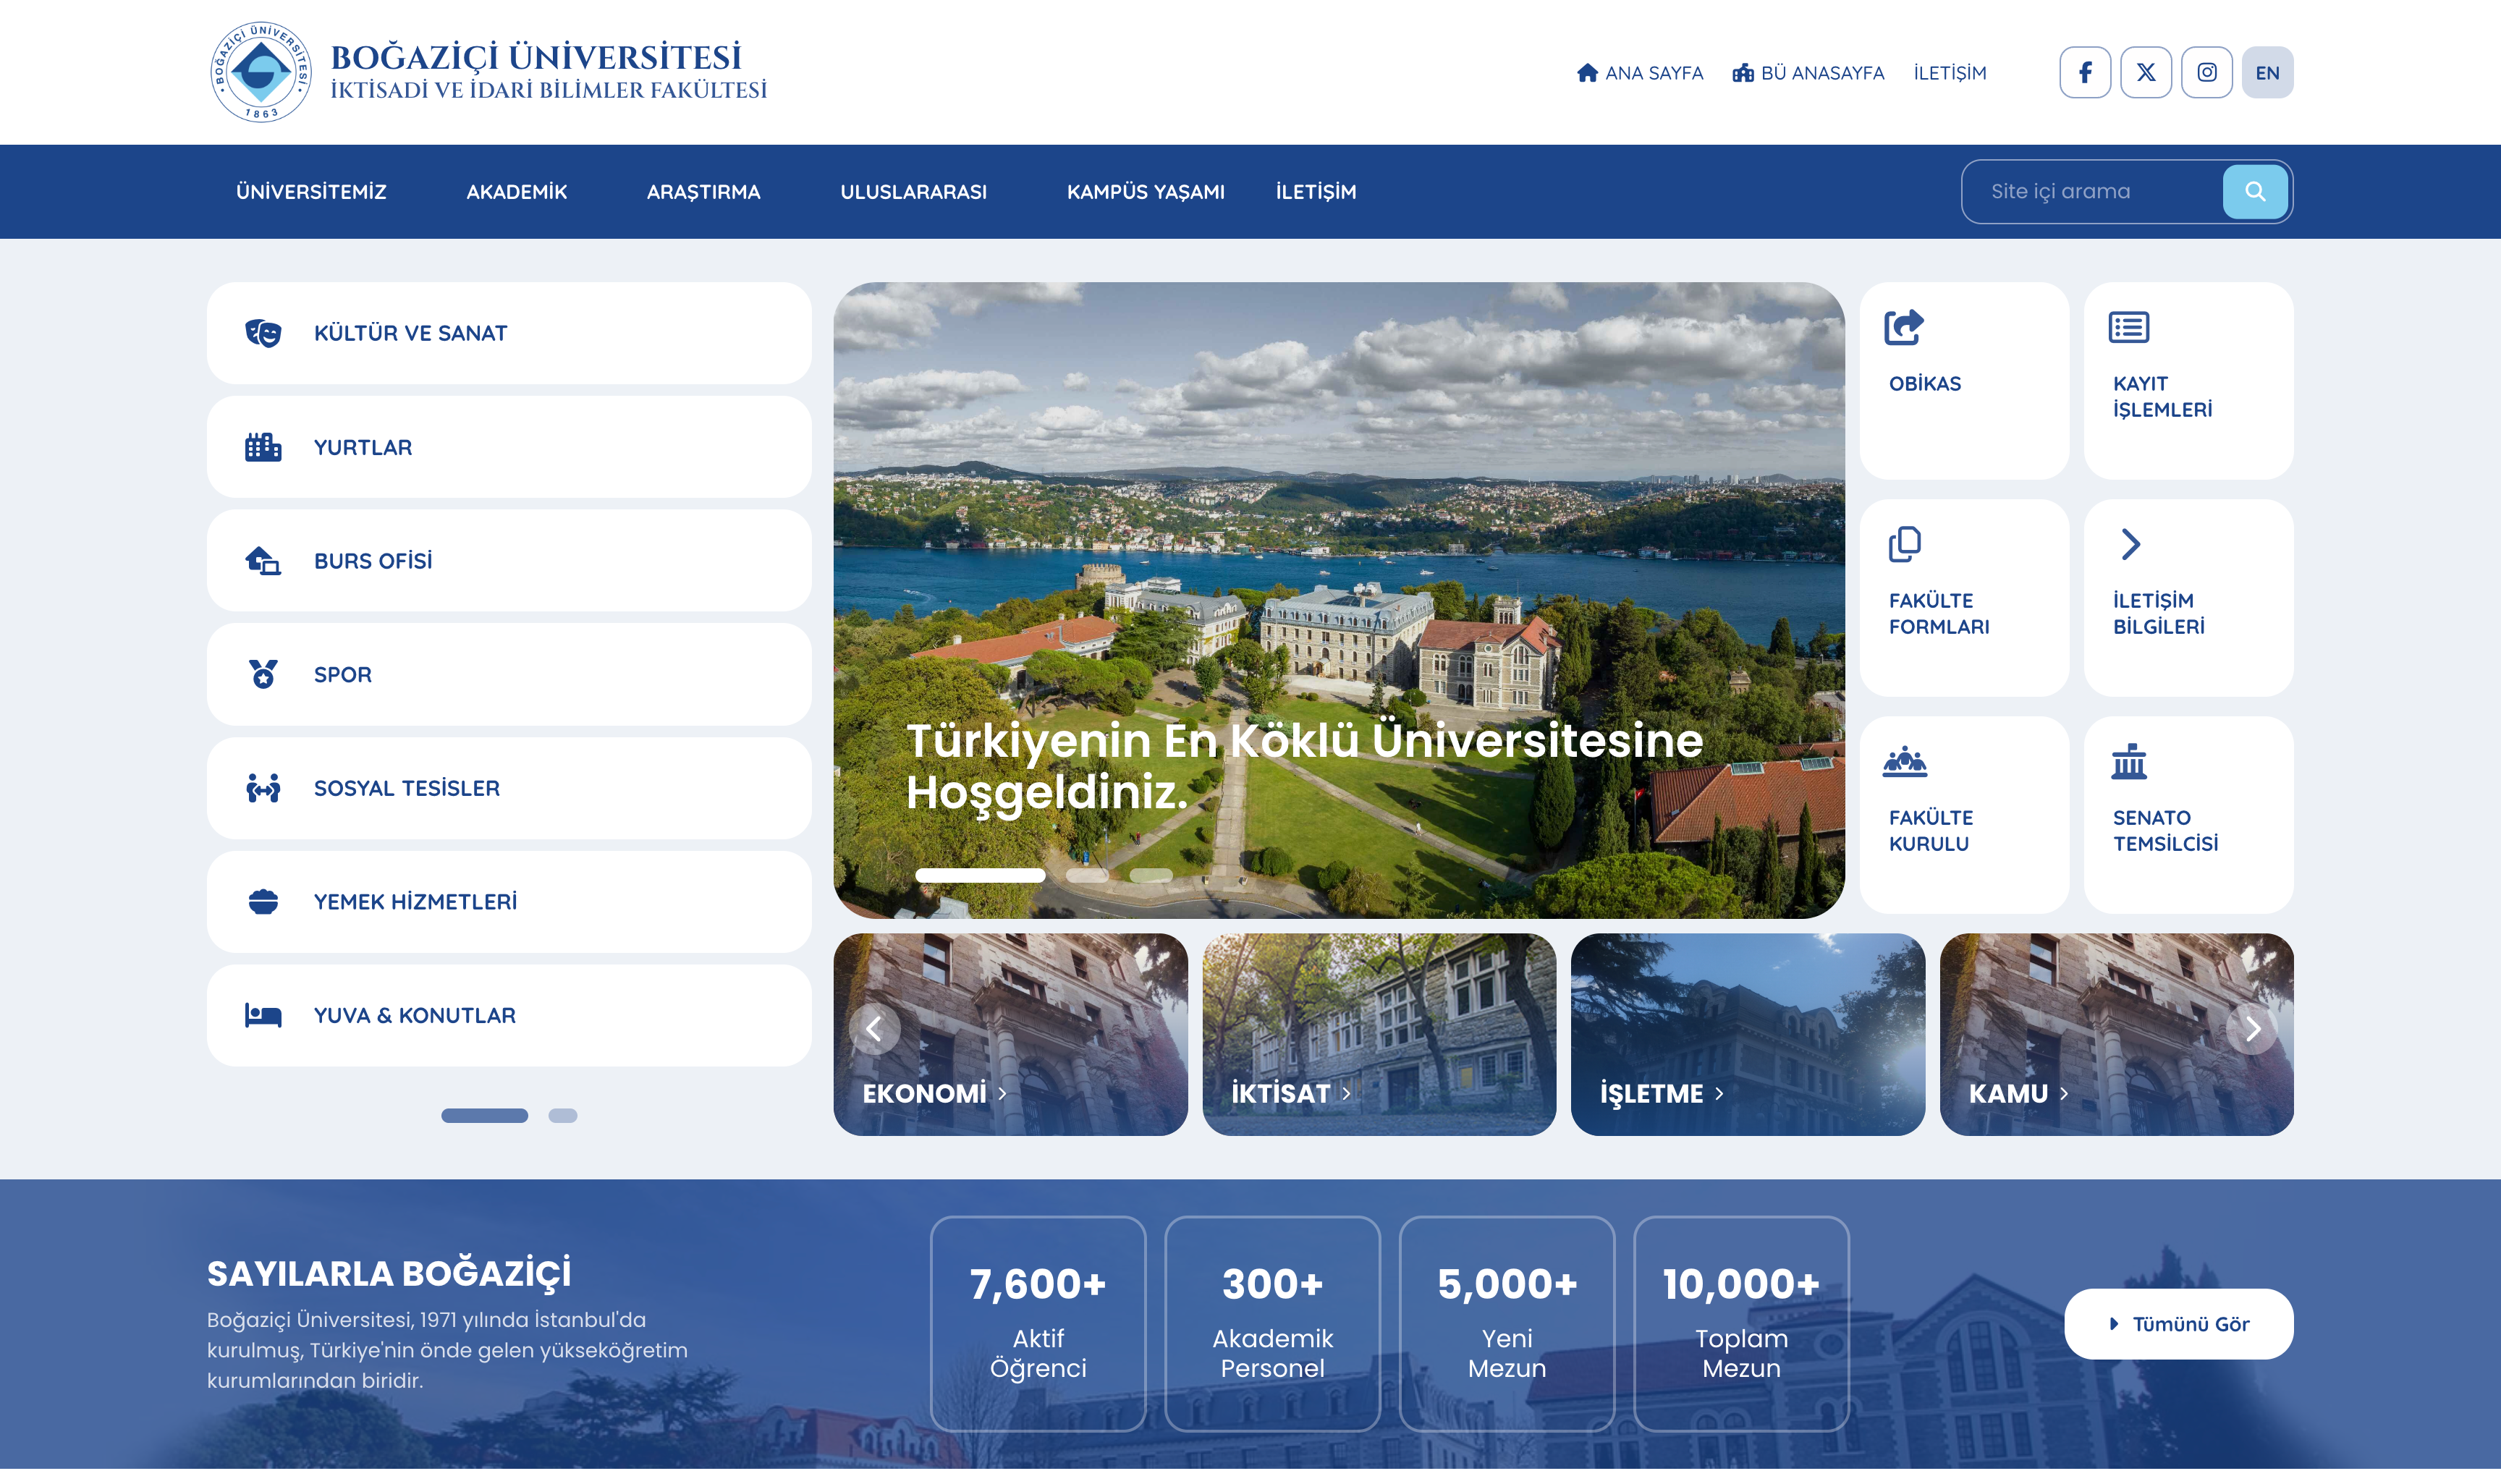Open the Akademik menu

pyautogui.click(x=516, y=191)
